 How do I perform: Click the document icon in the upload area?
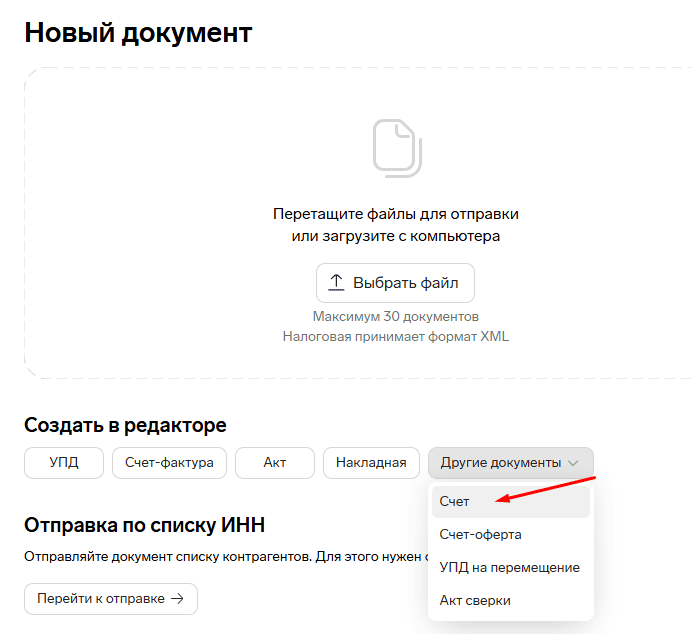click(x=395, y=147)
